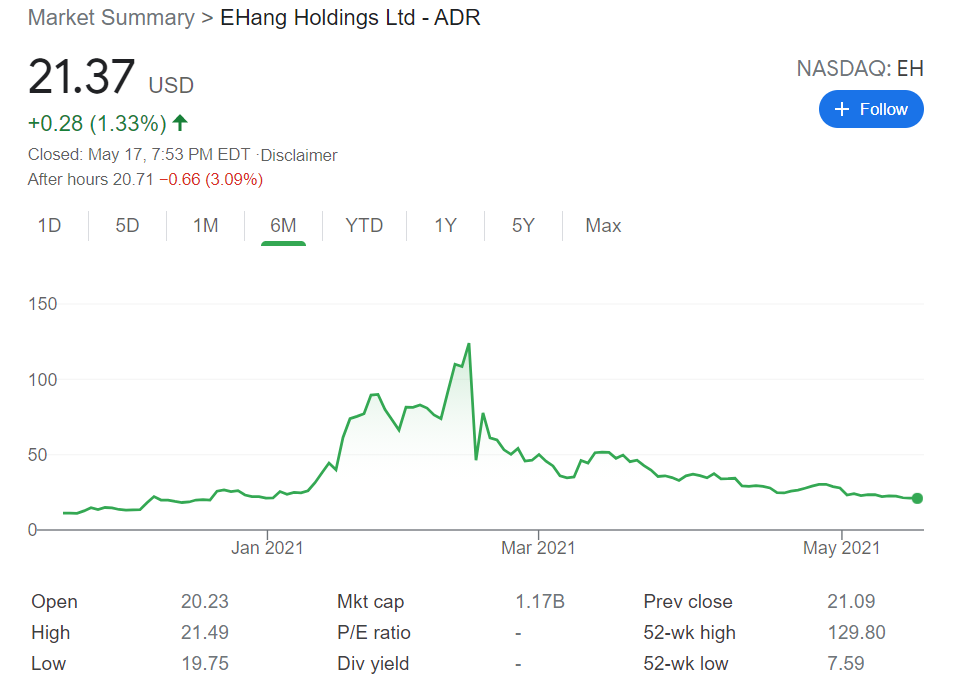Image resolution: width=971 pixels, height=683 pixels.
Task: Click the Mar 2021 axis label
Action: click(x=538, y=548)
